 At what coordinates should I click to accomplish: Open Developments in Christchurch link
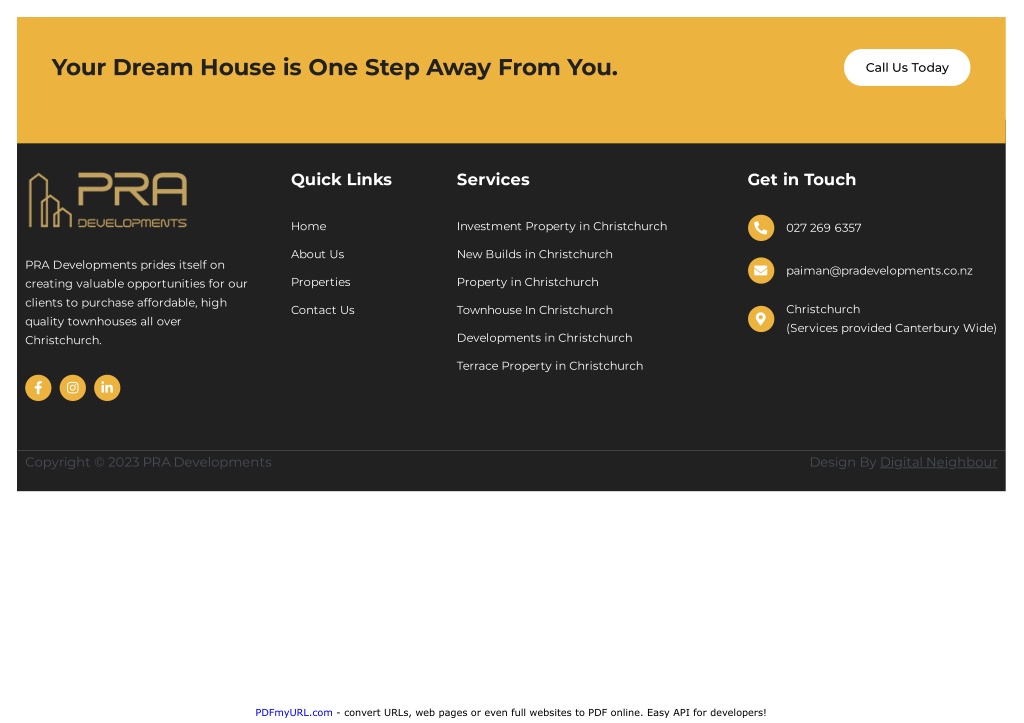pyautogui.click(x=544, y=338)
